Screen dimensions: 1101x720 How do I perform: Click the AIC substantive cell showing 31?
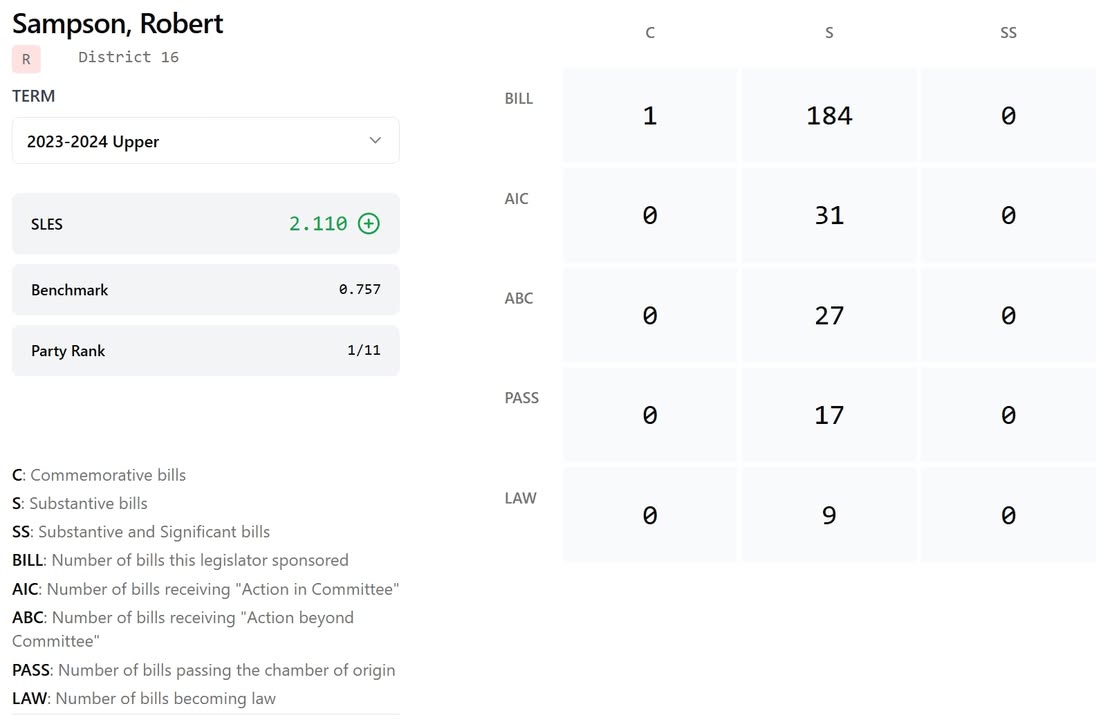tap(829, 215)
